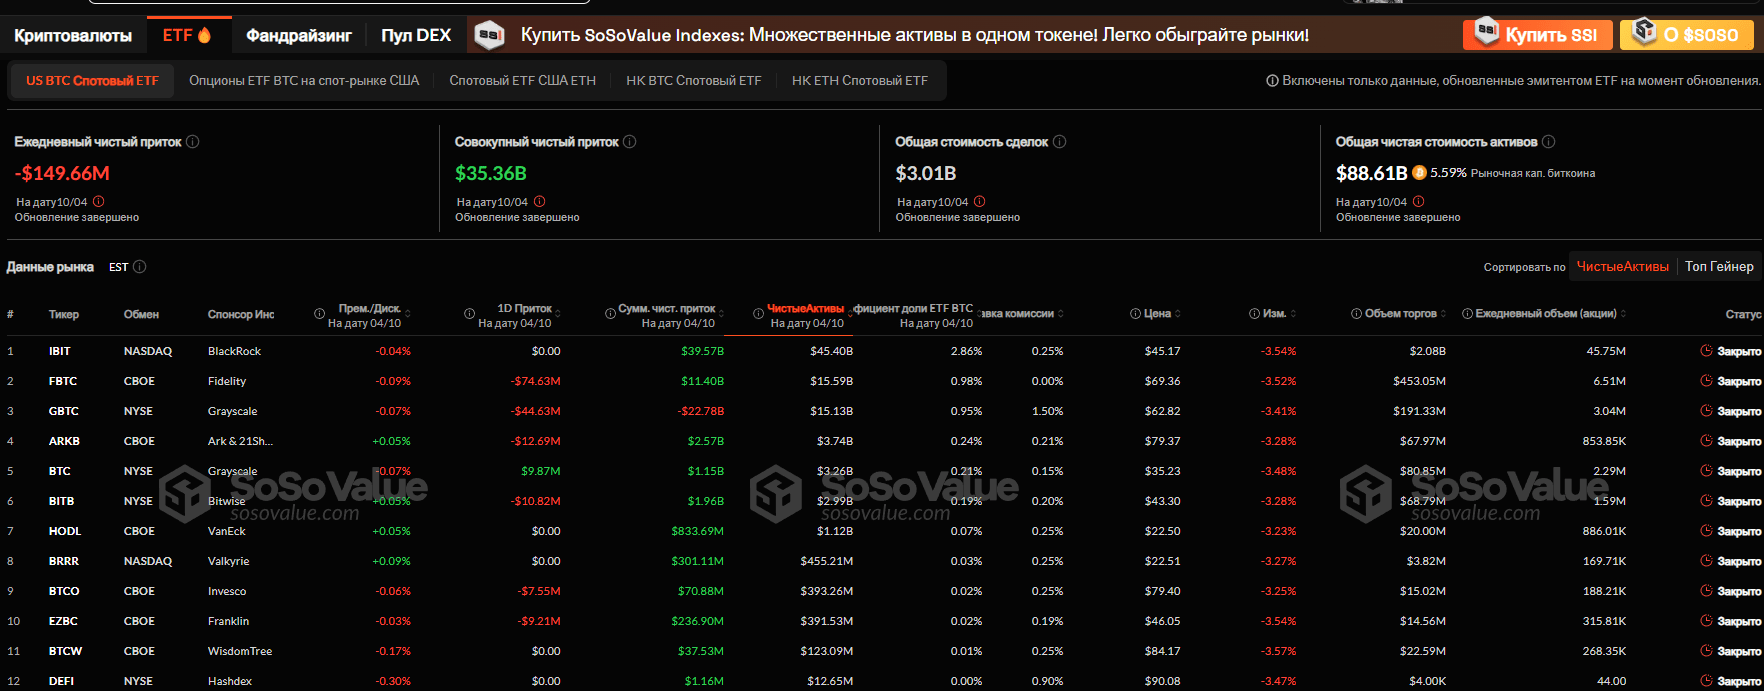
Task: Click the clock status icon in FBTC row
Action: click(x=1706, y=381)
